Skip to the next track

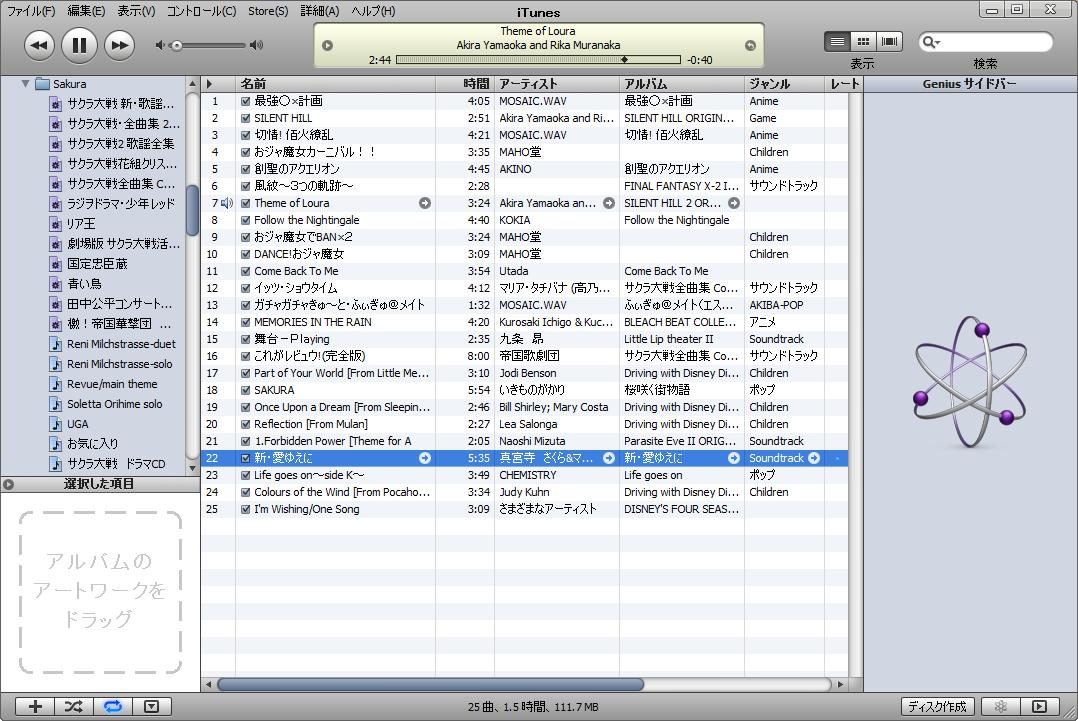point(120,45)
